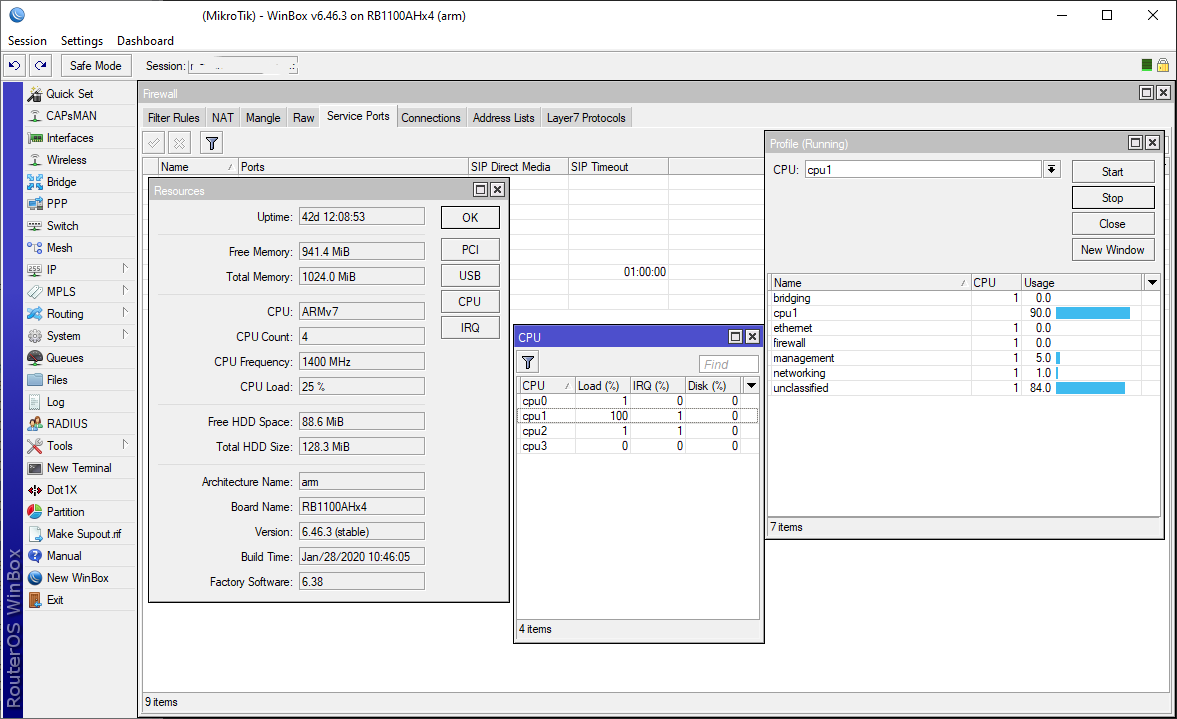The width and height of the screenshot is (1177, 719).
Task: Switch to the Connections tab
Action: (x=431, y=118)
